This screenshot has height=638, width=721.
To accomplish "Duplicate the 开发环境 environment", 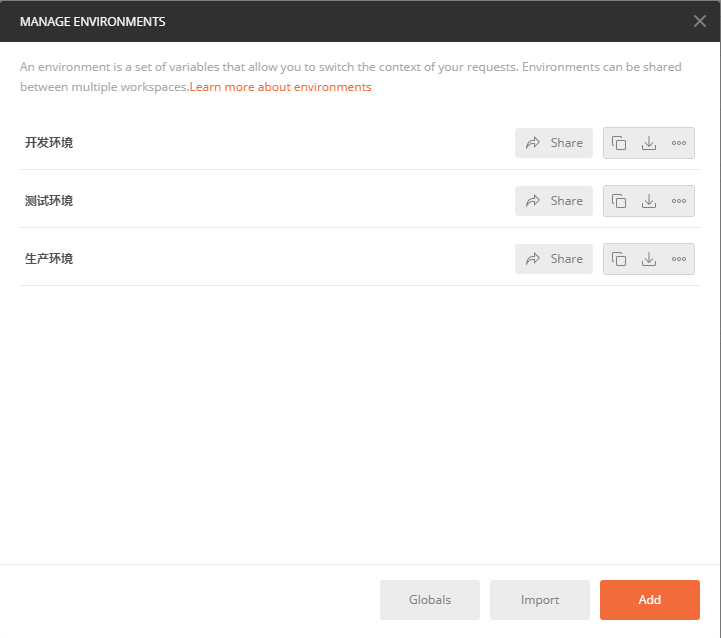I will [619, 143].
